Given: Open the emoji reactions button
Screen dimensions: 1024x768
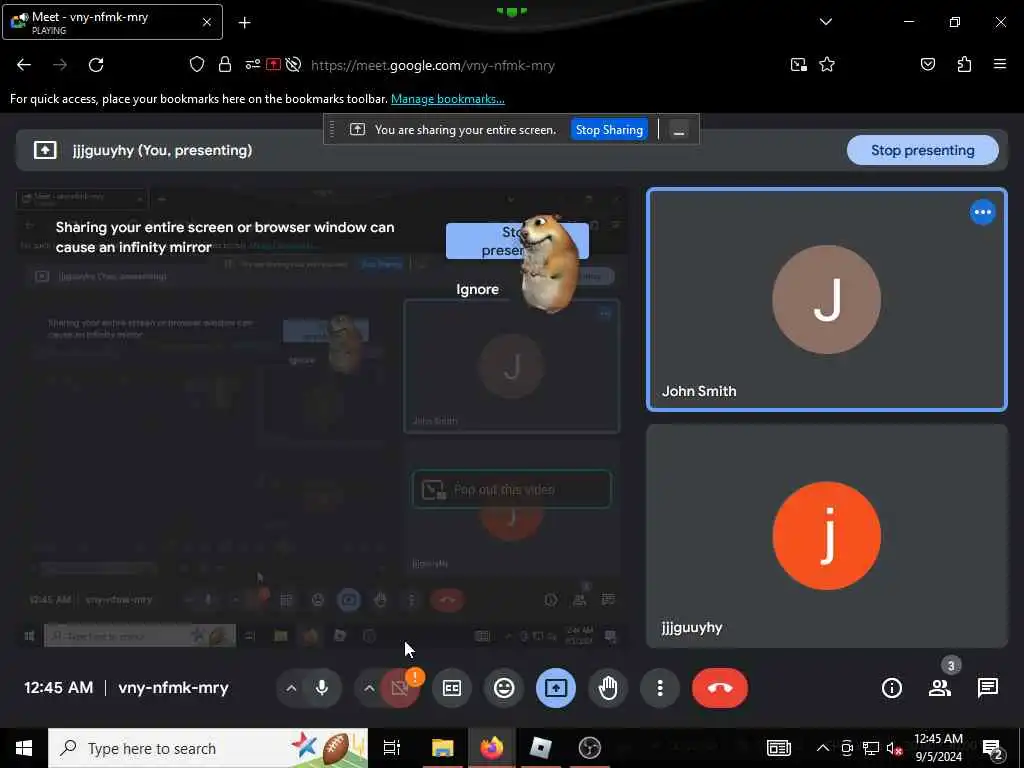Looking at the screenshot, I should pos(504,688).
